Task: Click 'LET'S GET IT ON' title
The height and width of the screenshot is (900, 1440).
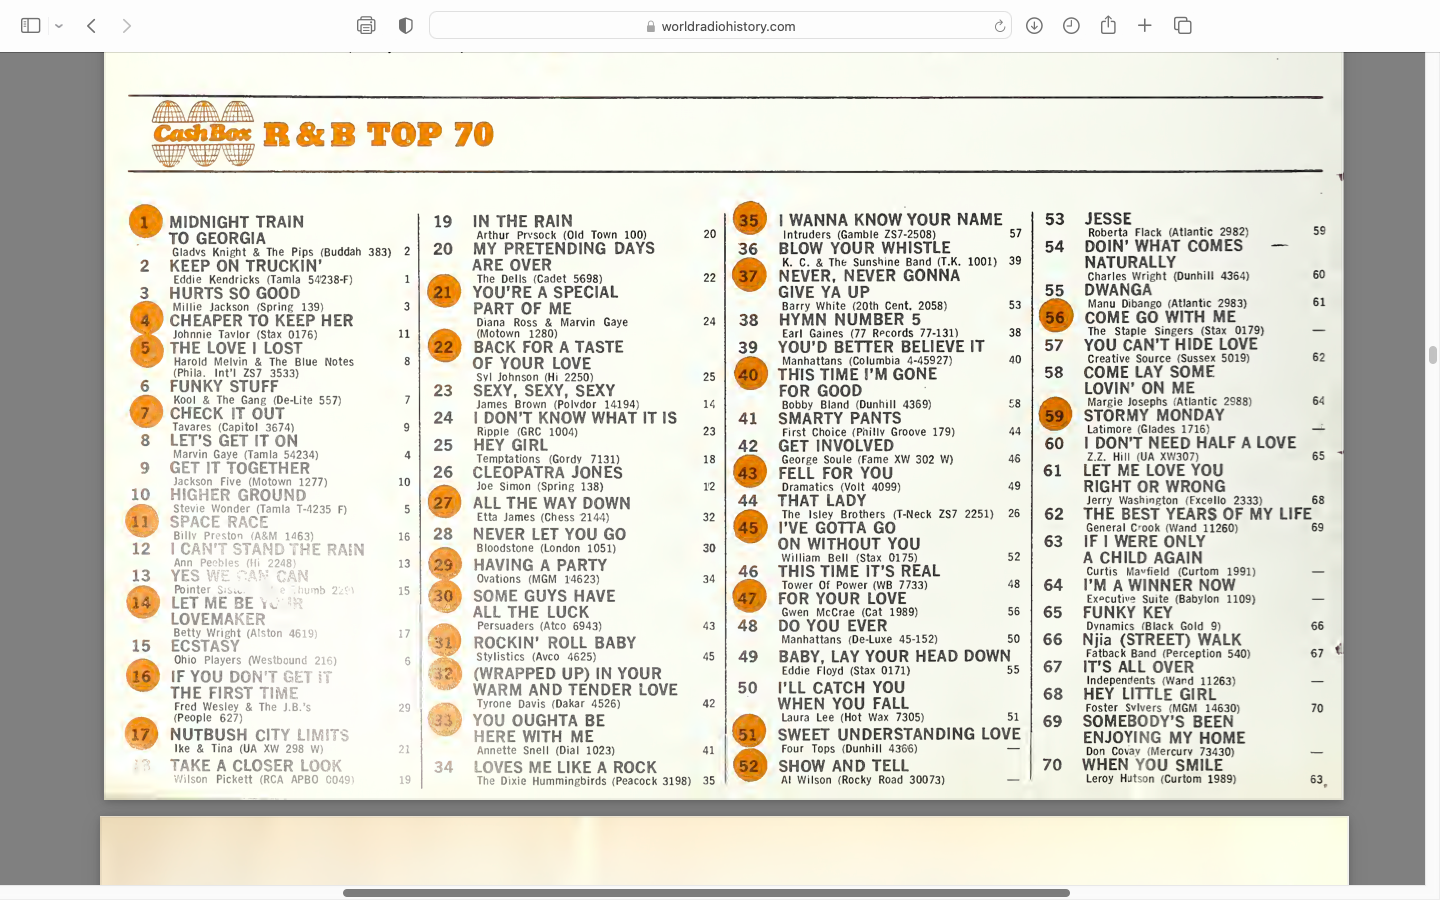Action: click(233, 440)
